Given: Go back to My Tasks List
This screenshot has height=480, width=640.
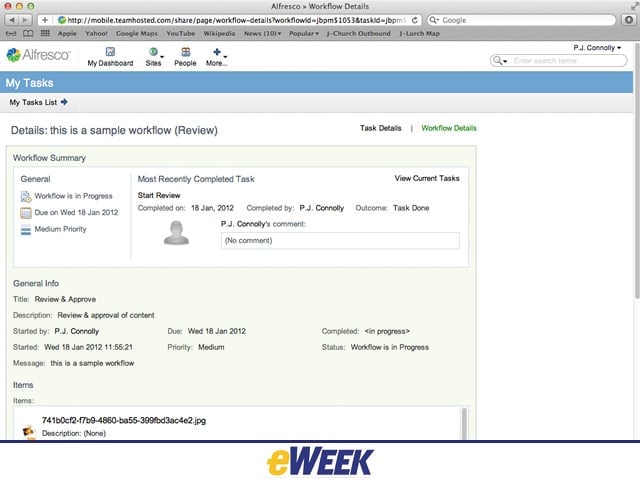Looking at the screenshot, I should click(x=33, y=102).
